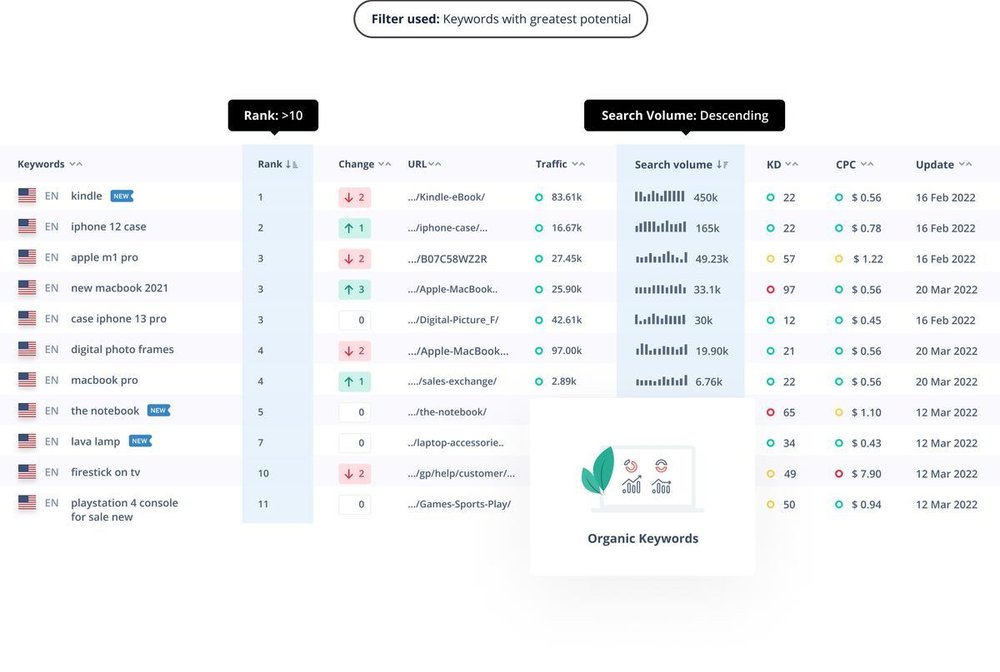Click the 97.00k traffic value
This screenshot has height=672, width=1000.
coord(566,351)
